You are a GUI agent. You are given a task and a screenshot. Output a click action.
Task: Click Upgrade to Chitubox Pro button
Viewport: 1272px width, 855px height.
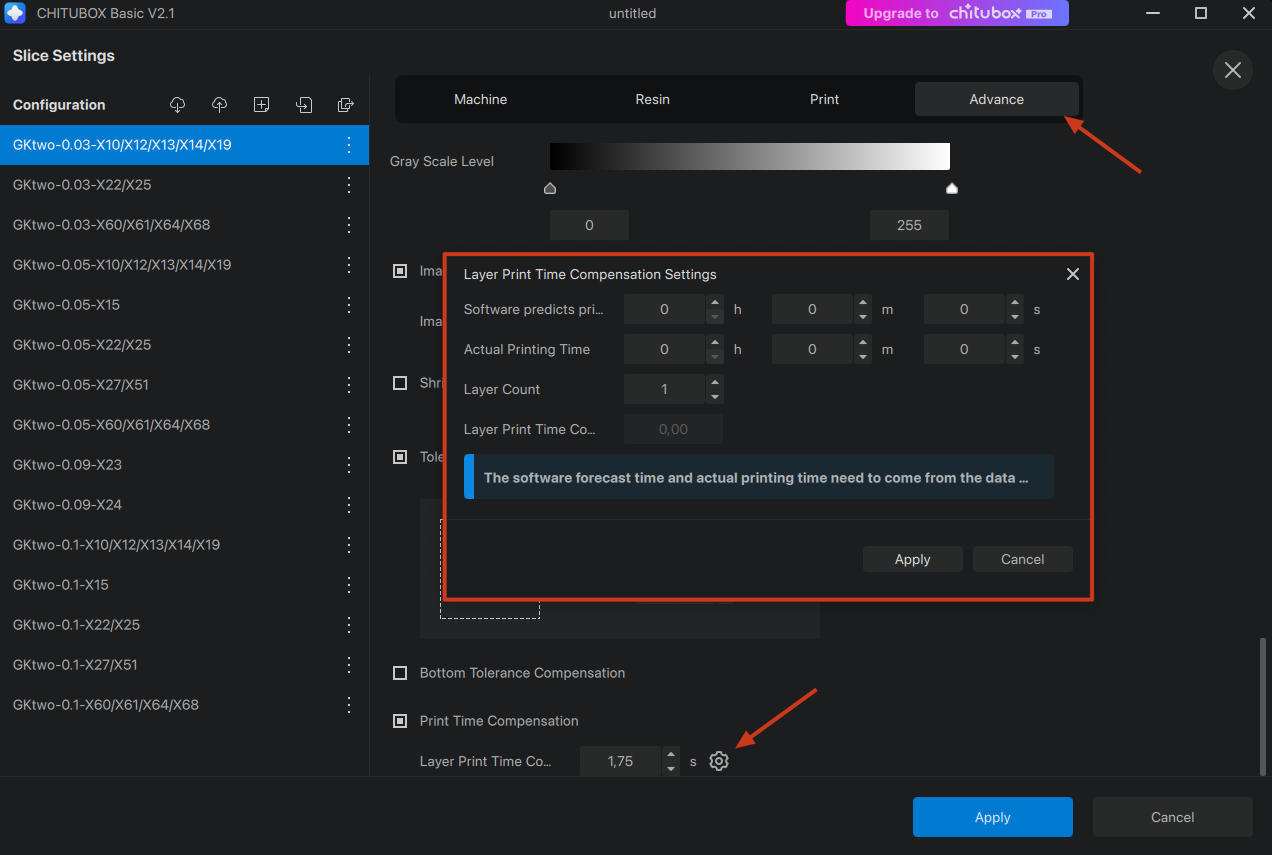pos(956,13)
